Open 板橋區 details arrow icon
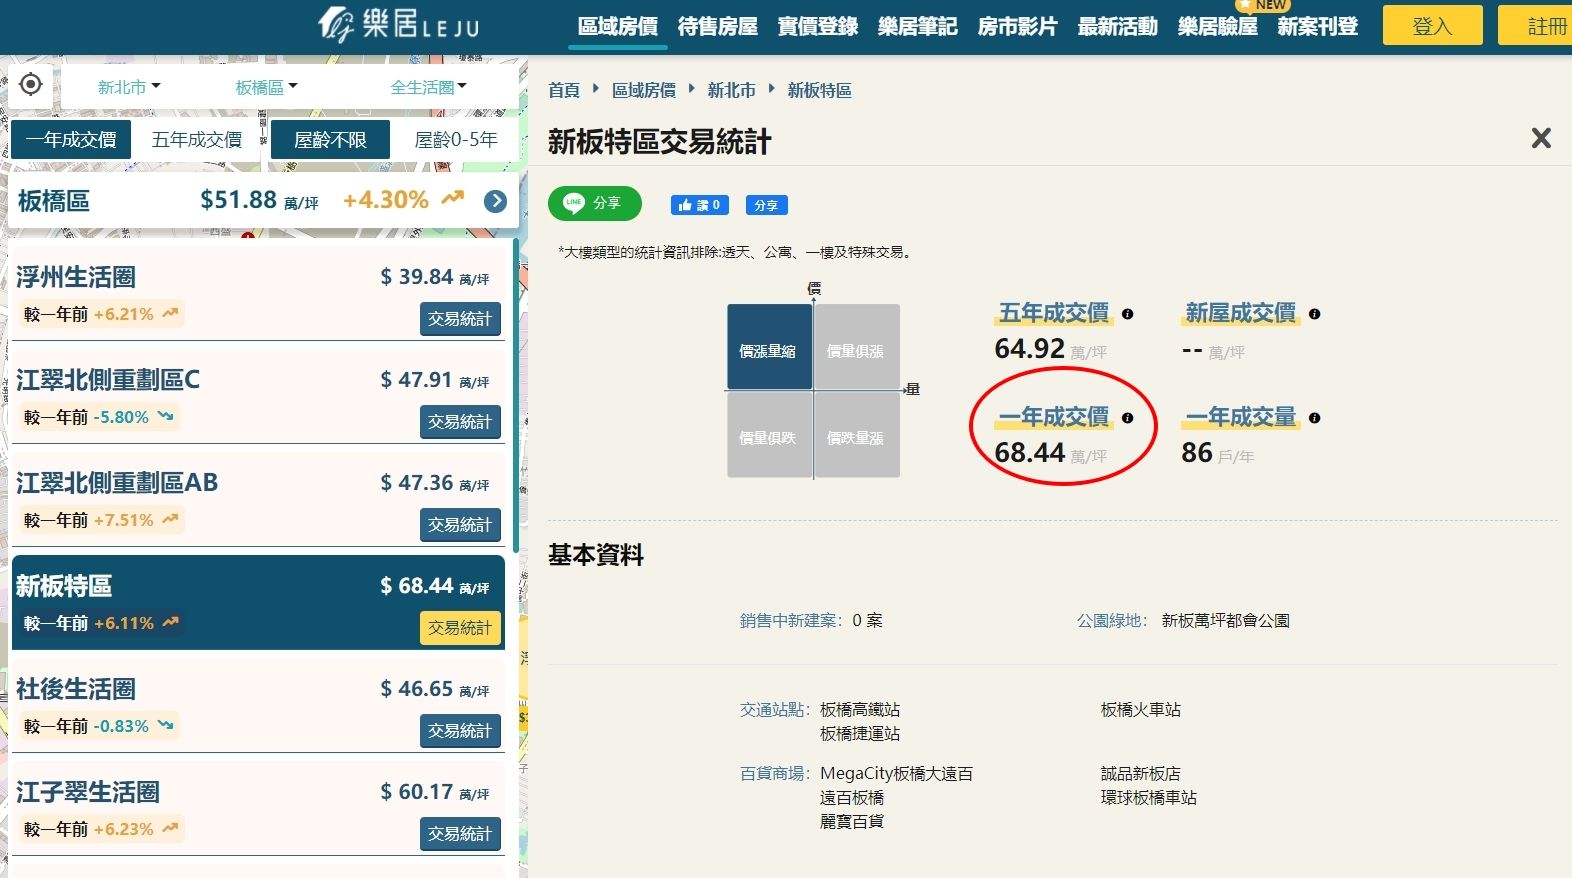1572x878 pixels. 495,201
